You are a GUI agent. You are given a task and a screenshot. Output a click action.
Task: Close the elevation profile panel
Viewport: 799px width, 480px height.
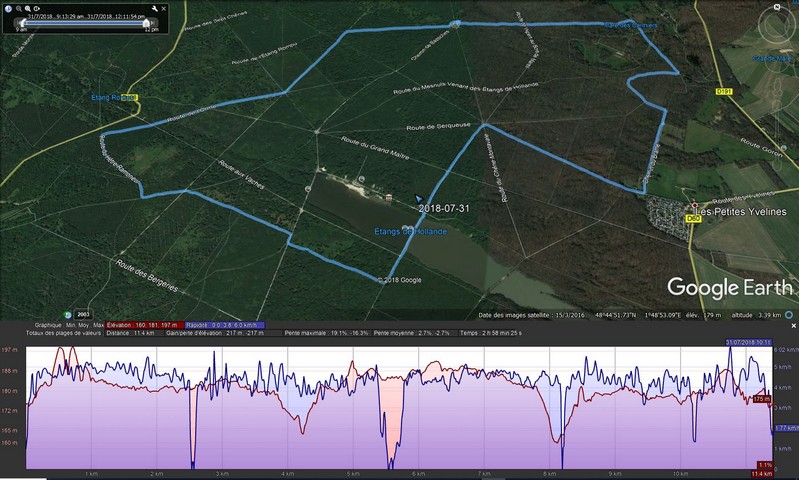pyautogui.click(x=793, y=325)
